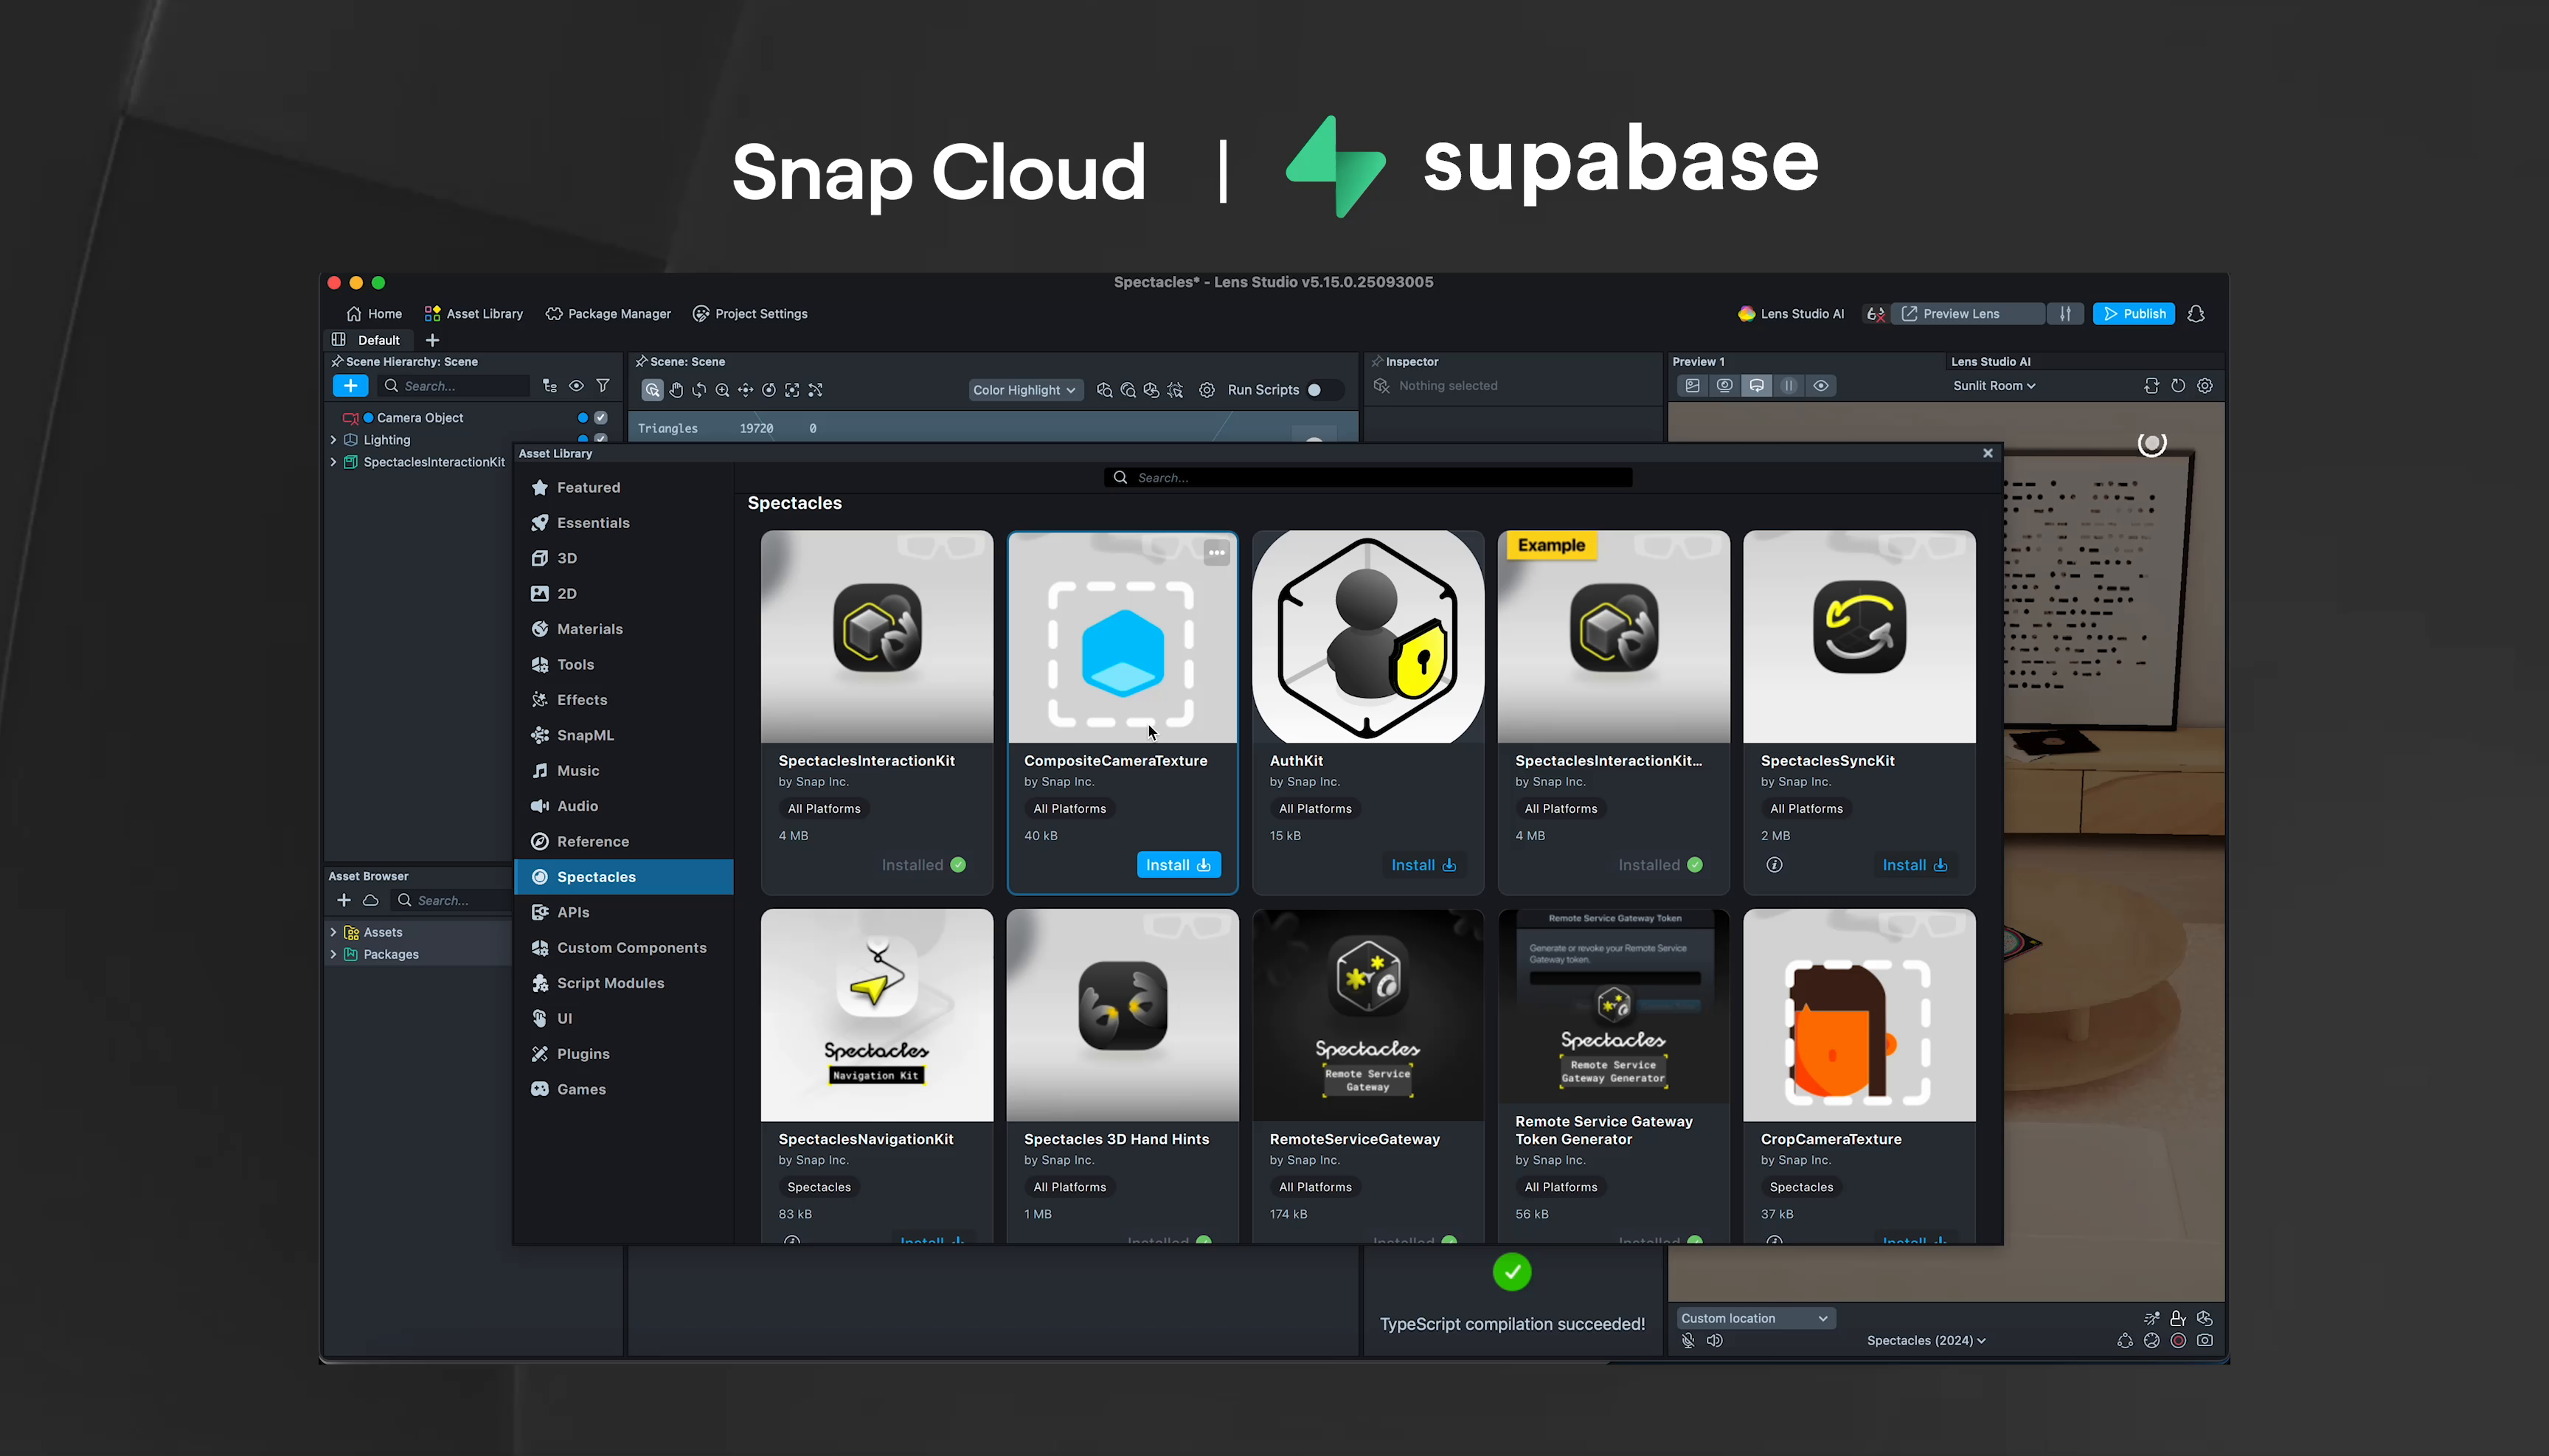This screenshot has width=2549, height=1456.
Task: Click the webcam preview mode icon
Action: click(1725, 386)
